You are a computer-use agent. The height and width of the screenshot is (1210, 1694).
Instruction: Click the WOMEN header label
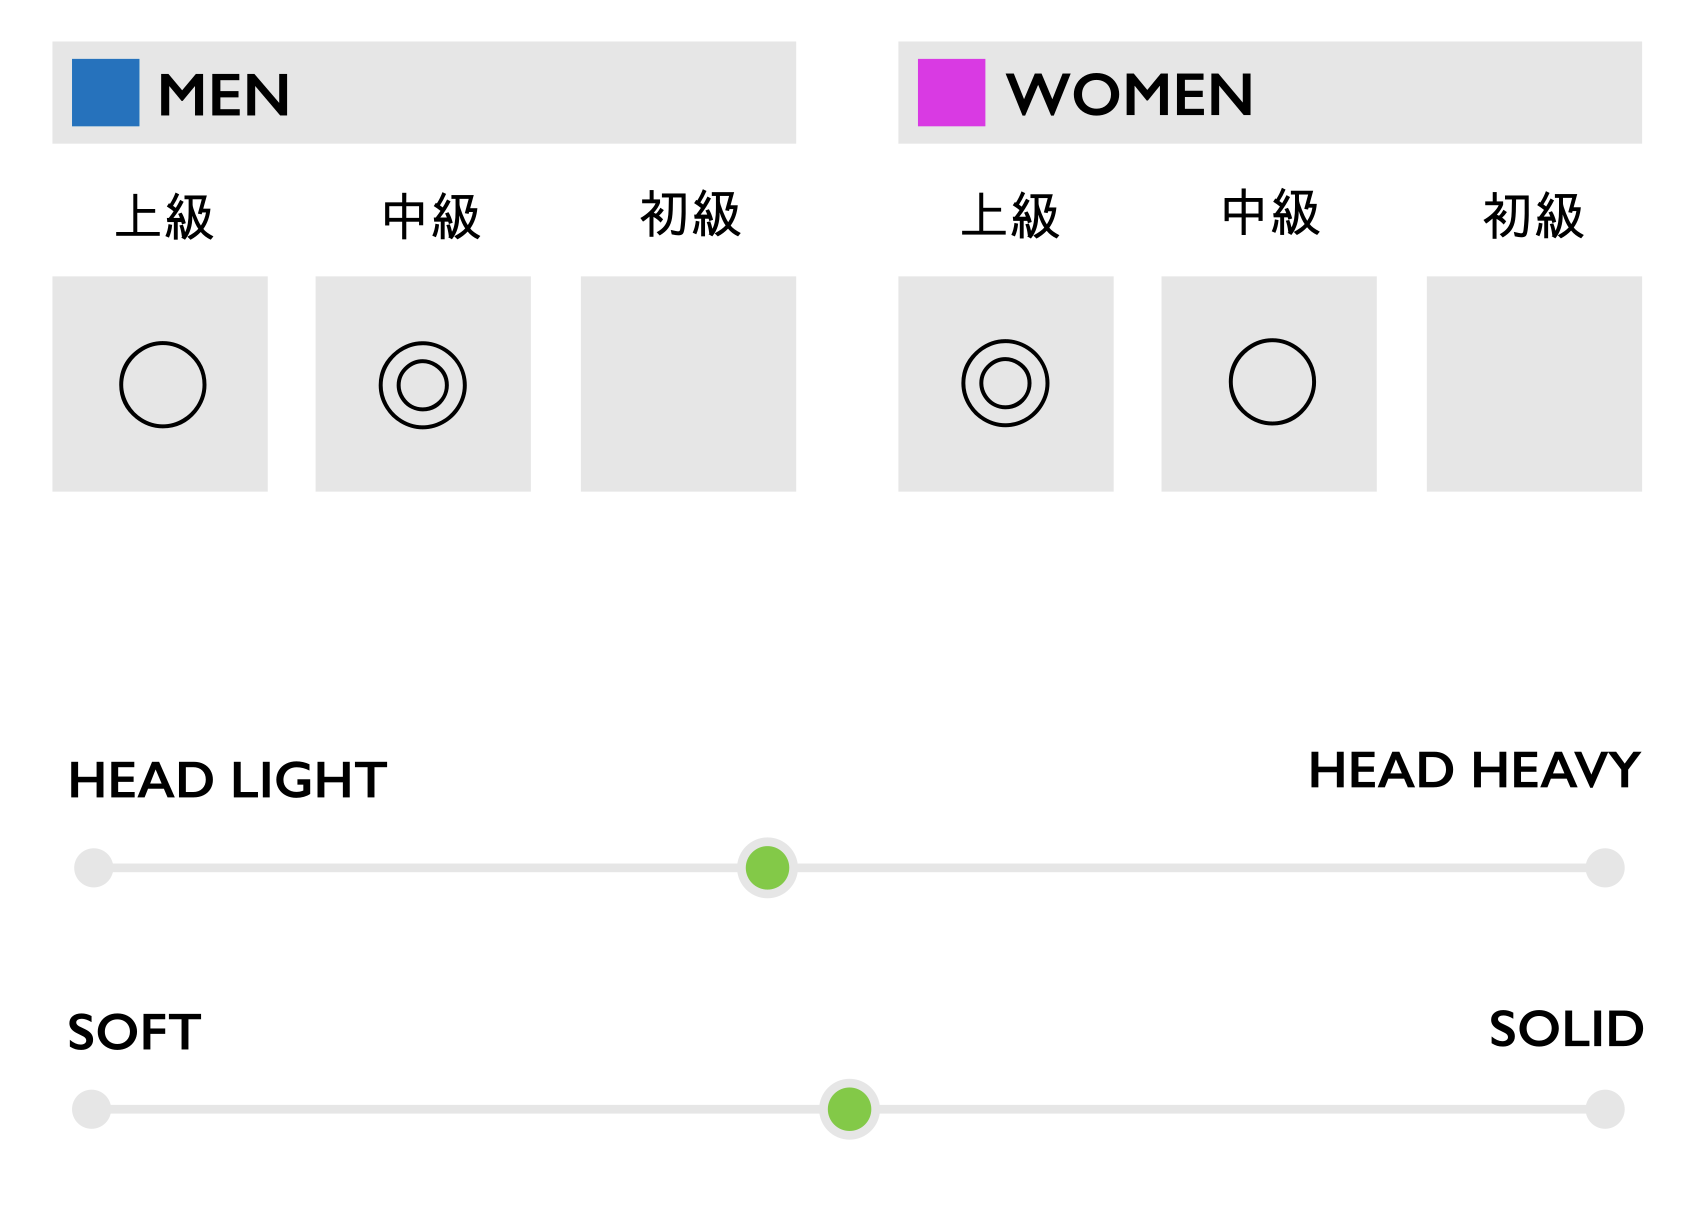click(1129, 95)
